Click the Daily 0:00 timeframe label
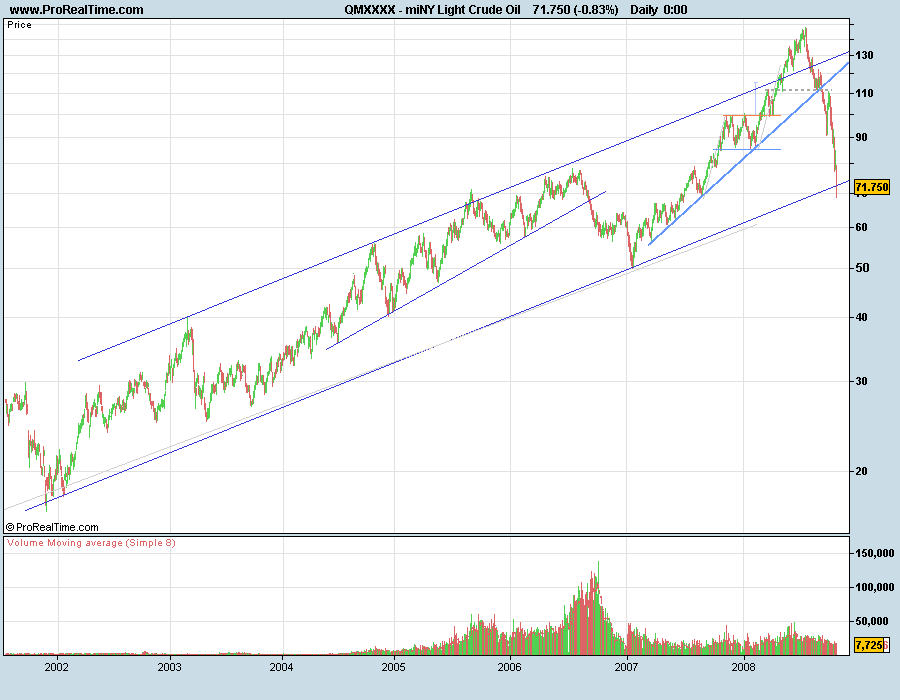This screenshot has height=700, width=900. (x=658, y=9)
